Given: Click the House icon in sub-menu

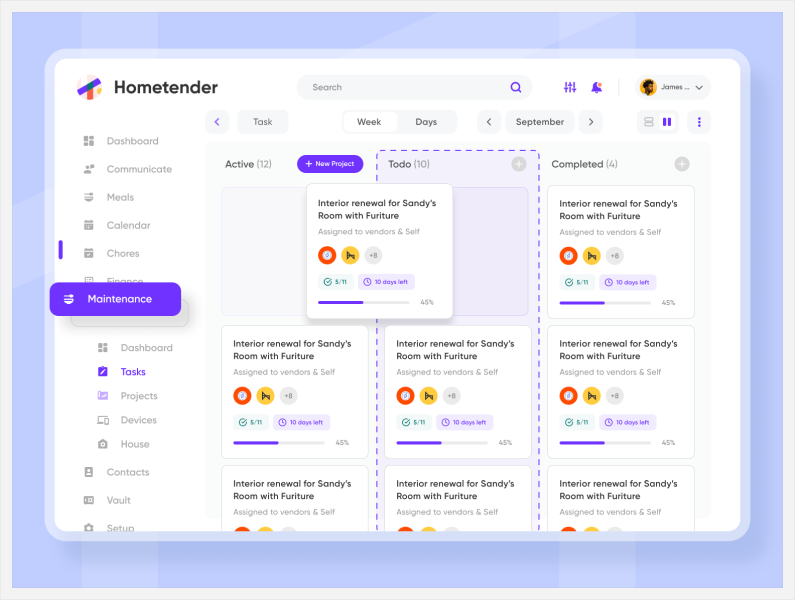Looking at the screenshot, I should (103, 444).
